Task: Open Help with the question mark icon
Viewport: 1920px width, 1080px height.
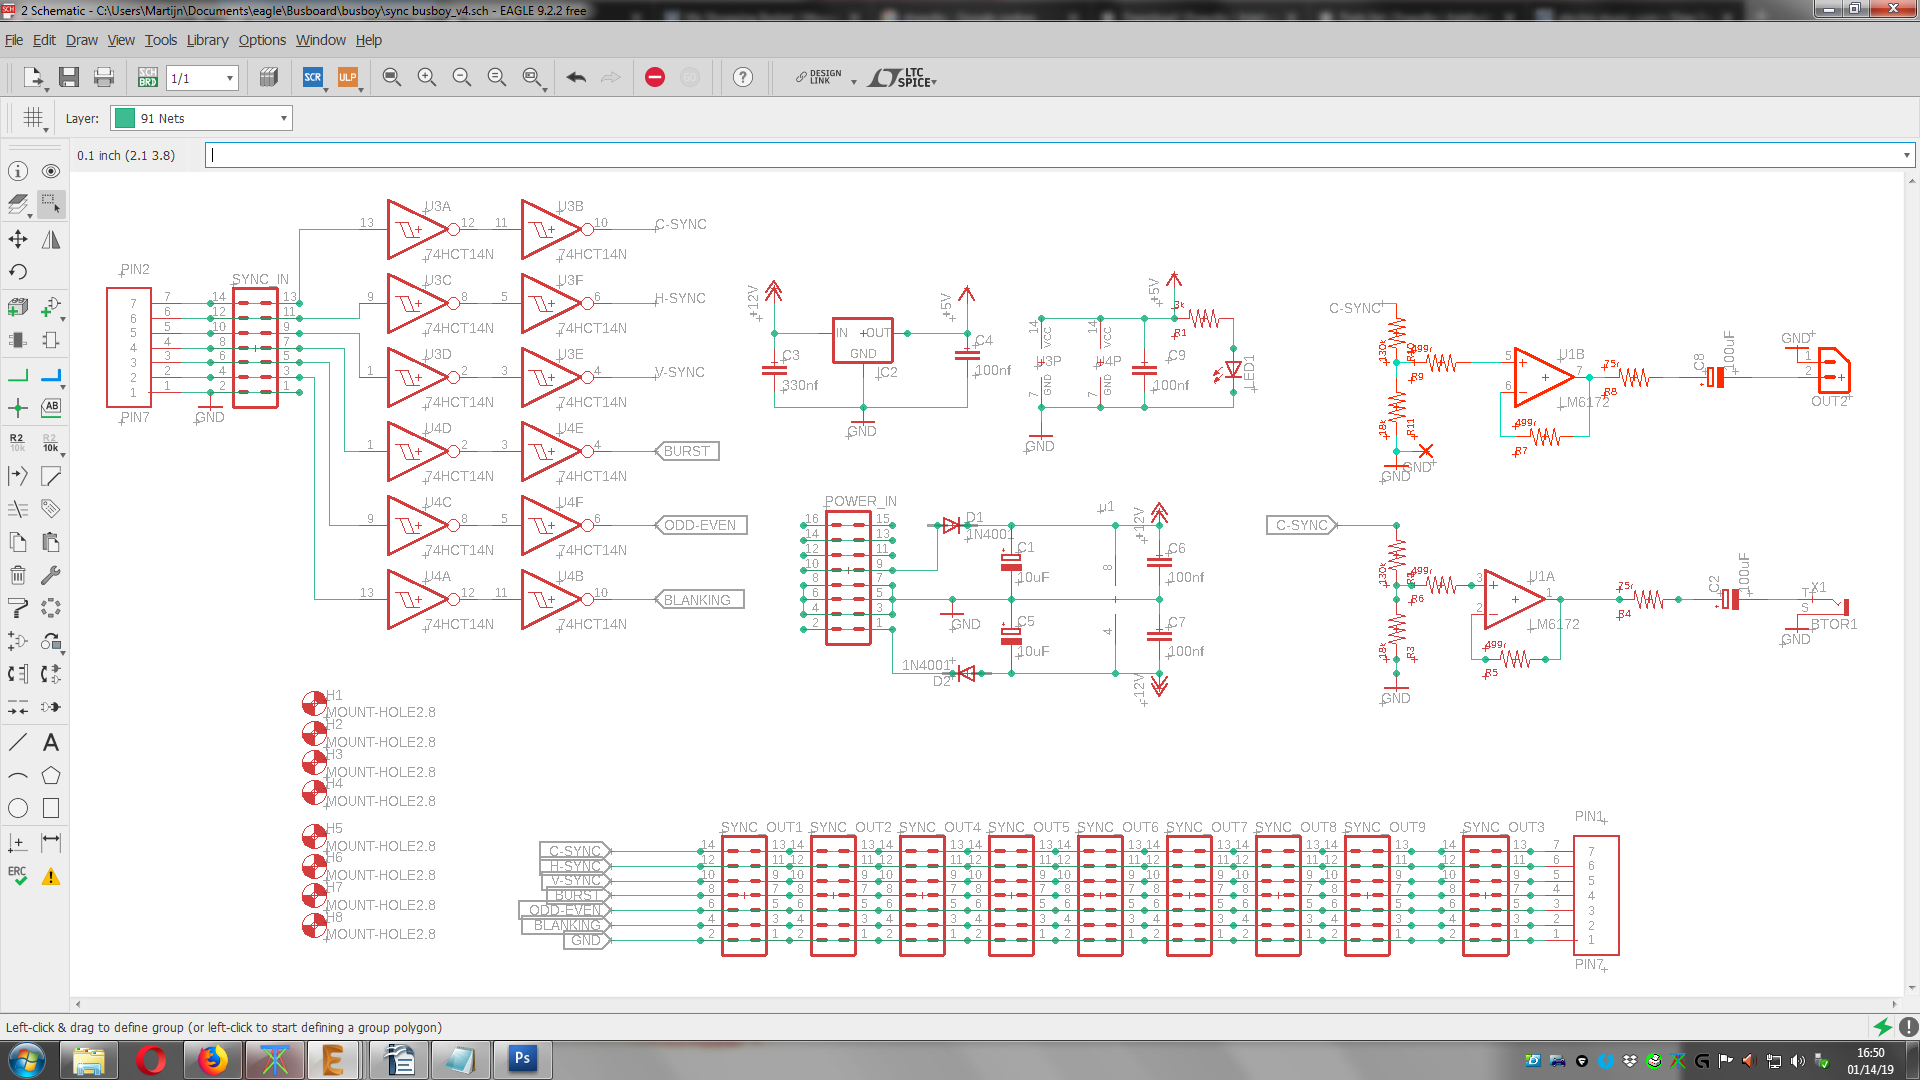Action: click(x=743, y=77)
